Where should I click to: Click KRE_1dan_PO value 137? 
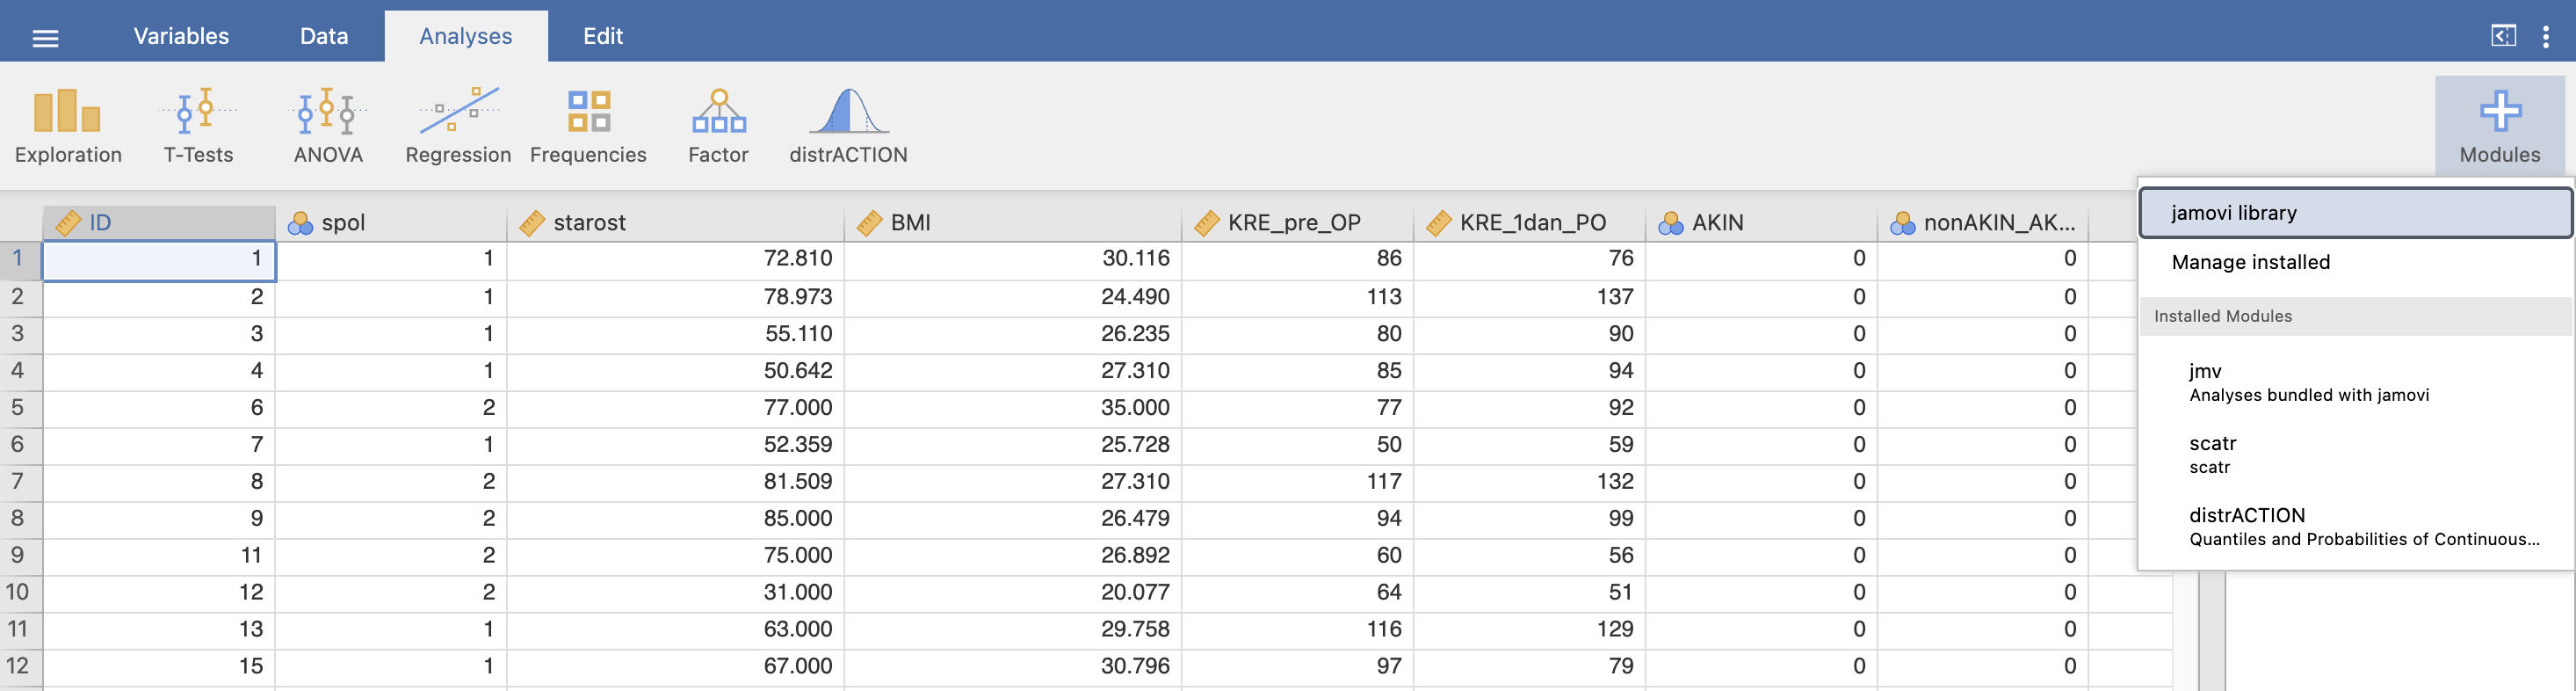[x=1530, y=297]
